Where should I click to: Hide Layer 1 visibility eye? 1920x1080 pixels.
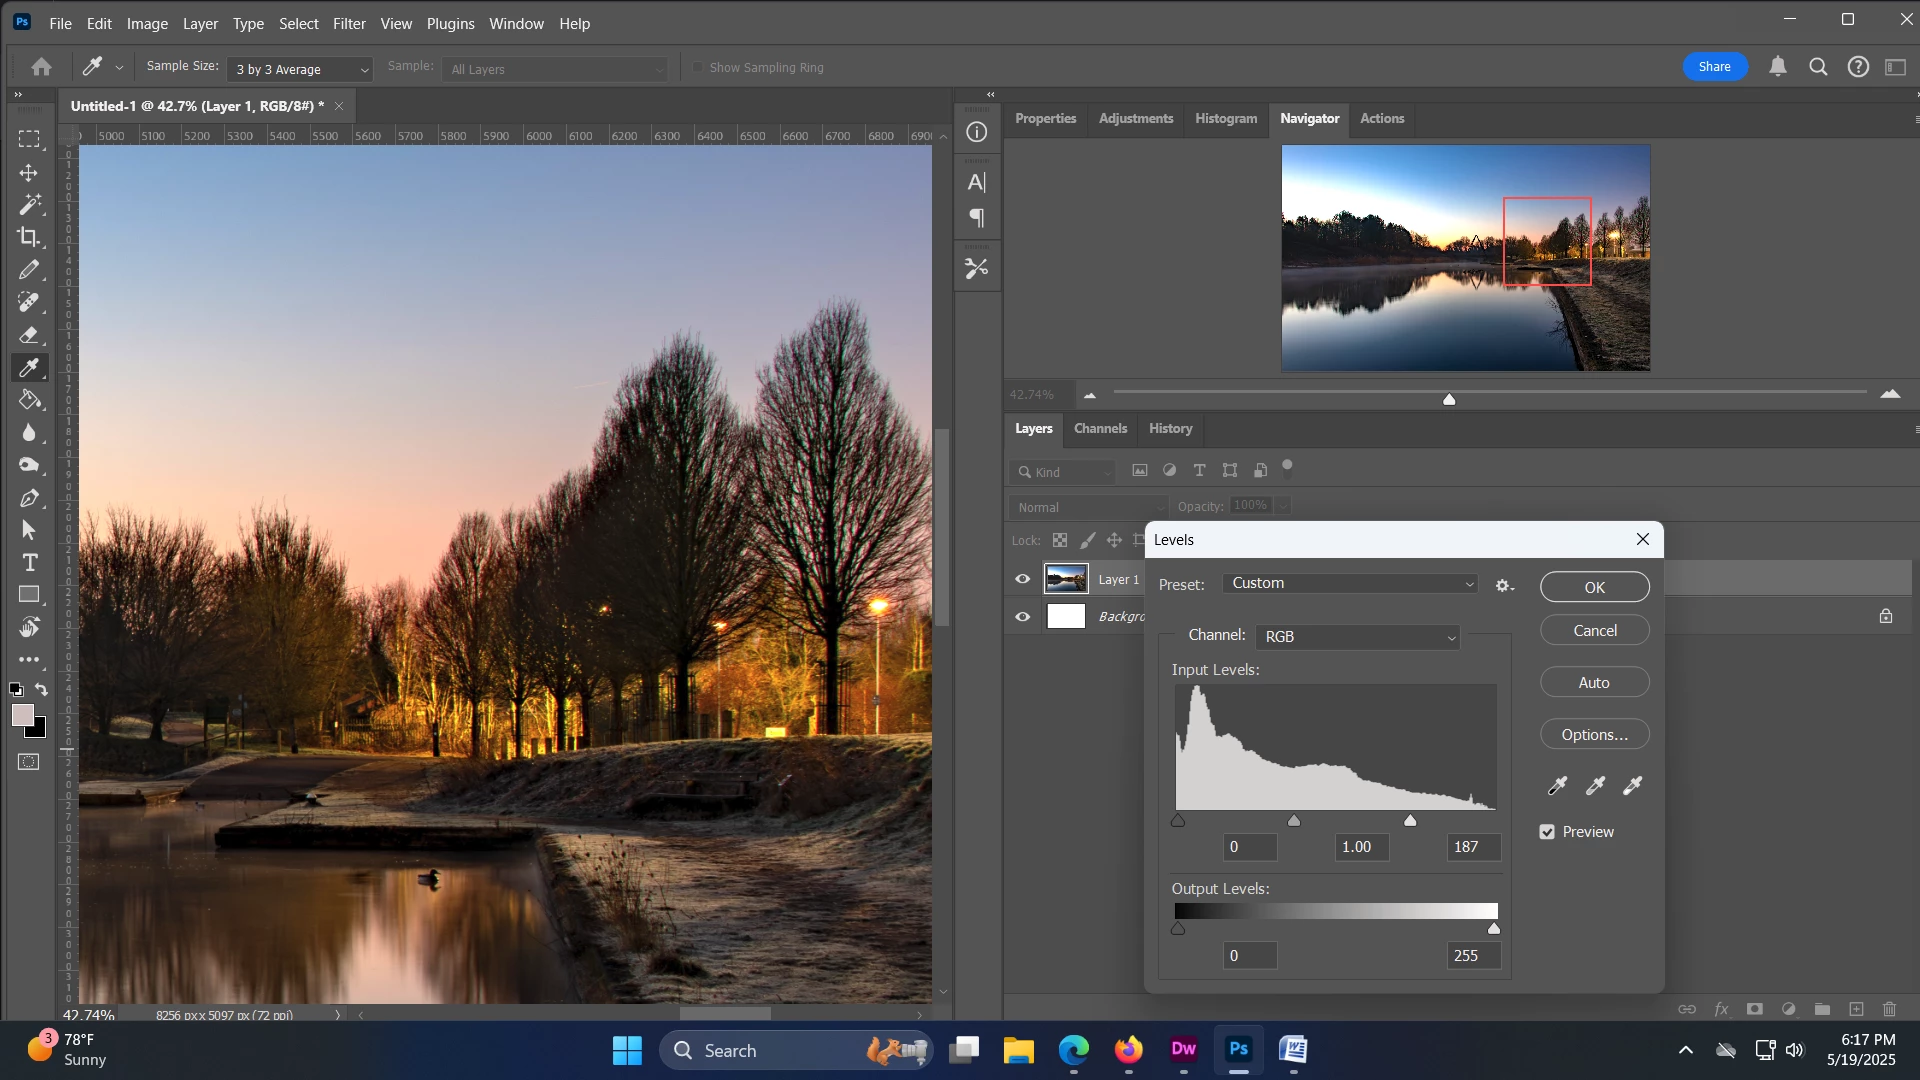point(1022,579)
